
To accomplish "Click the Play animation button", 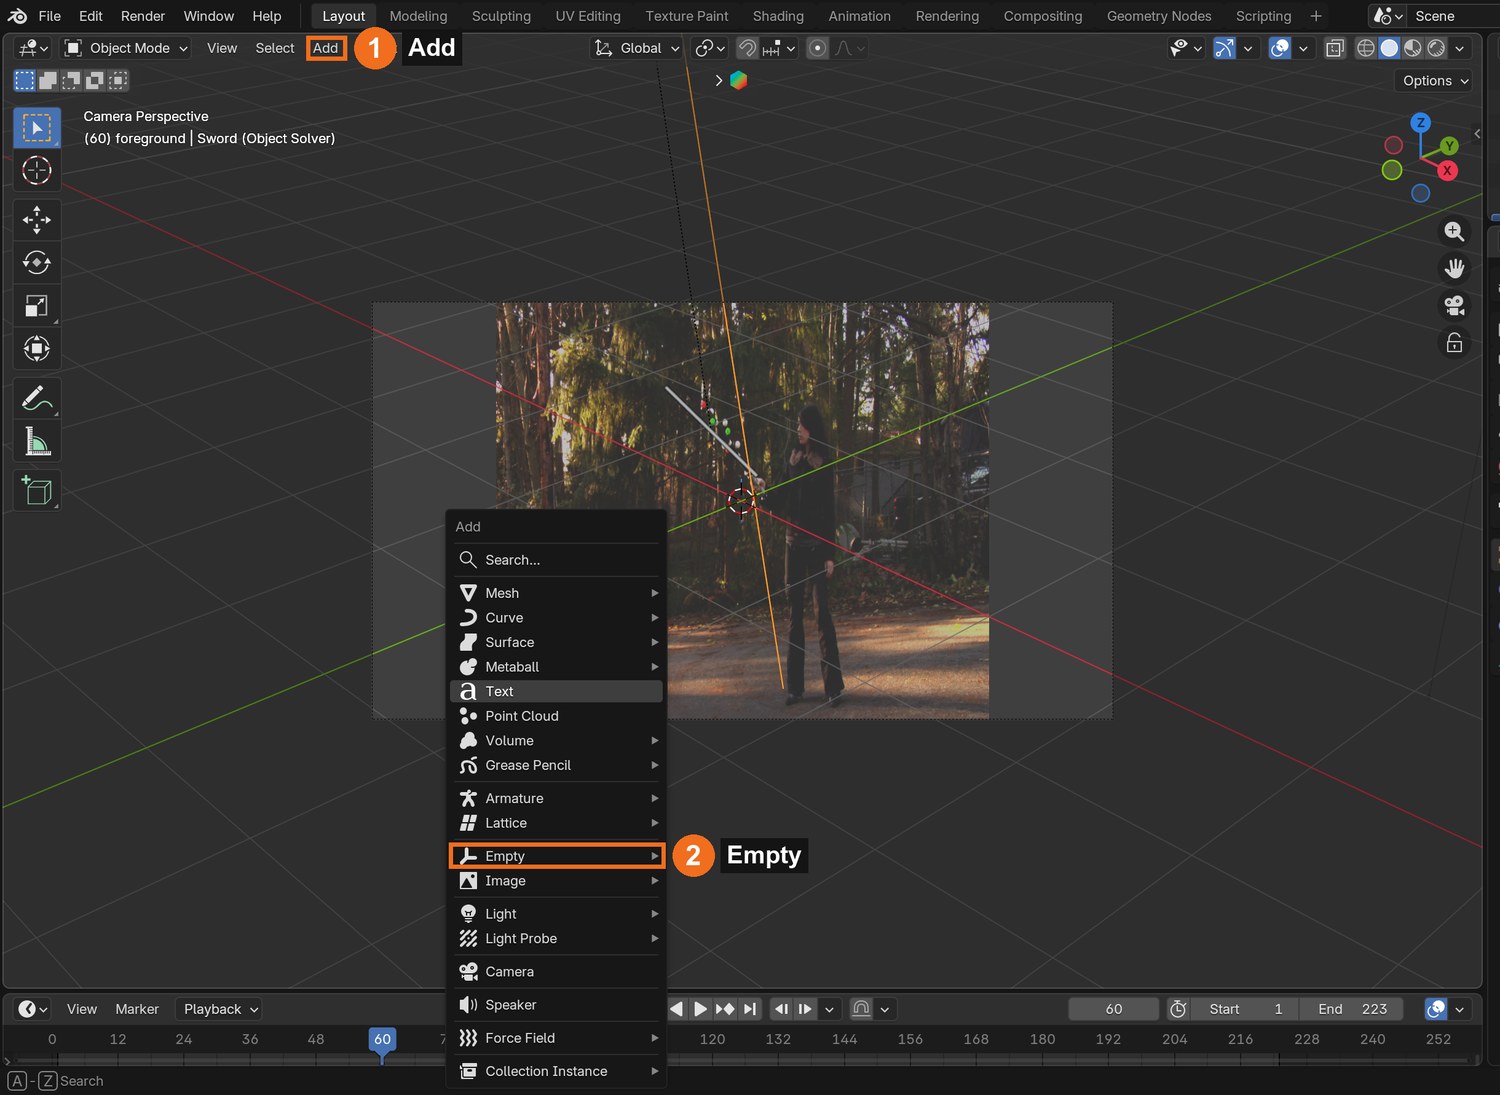I will click(700, 1009).
